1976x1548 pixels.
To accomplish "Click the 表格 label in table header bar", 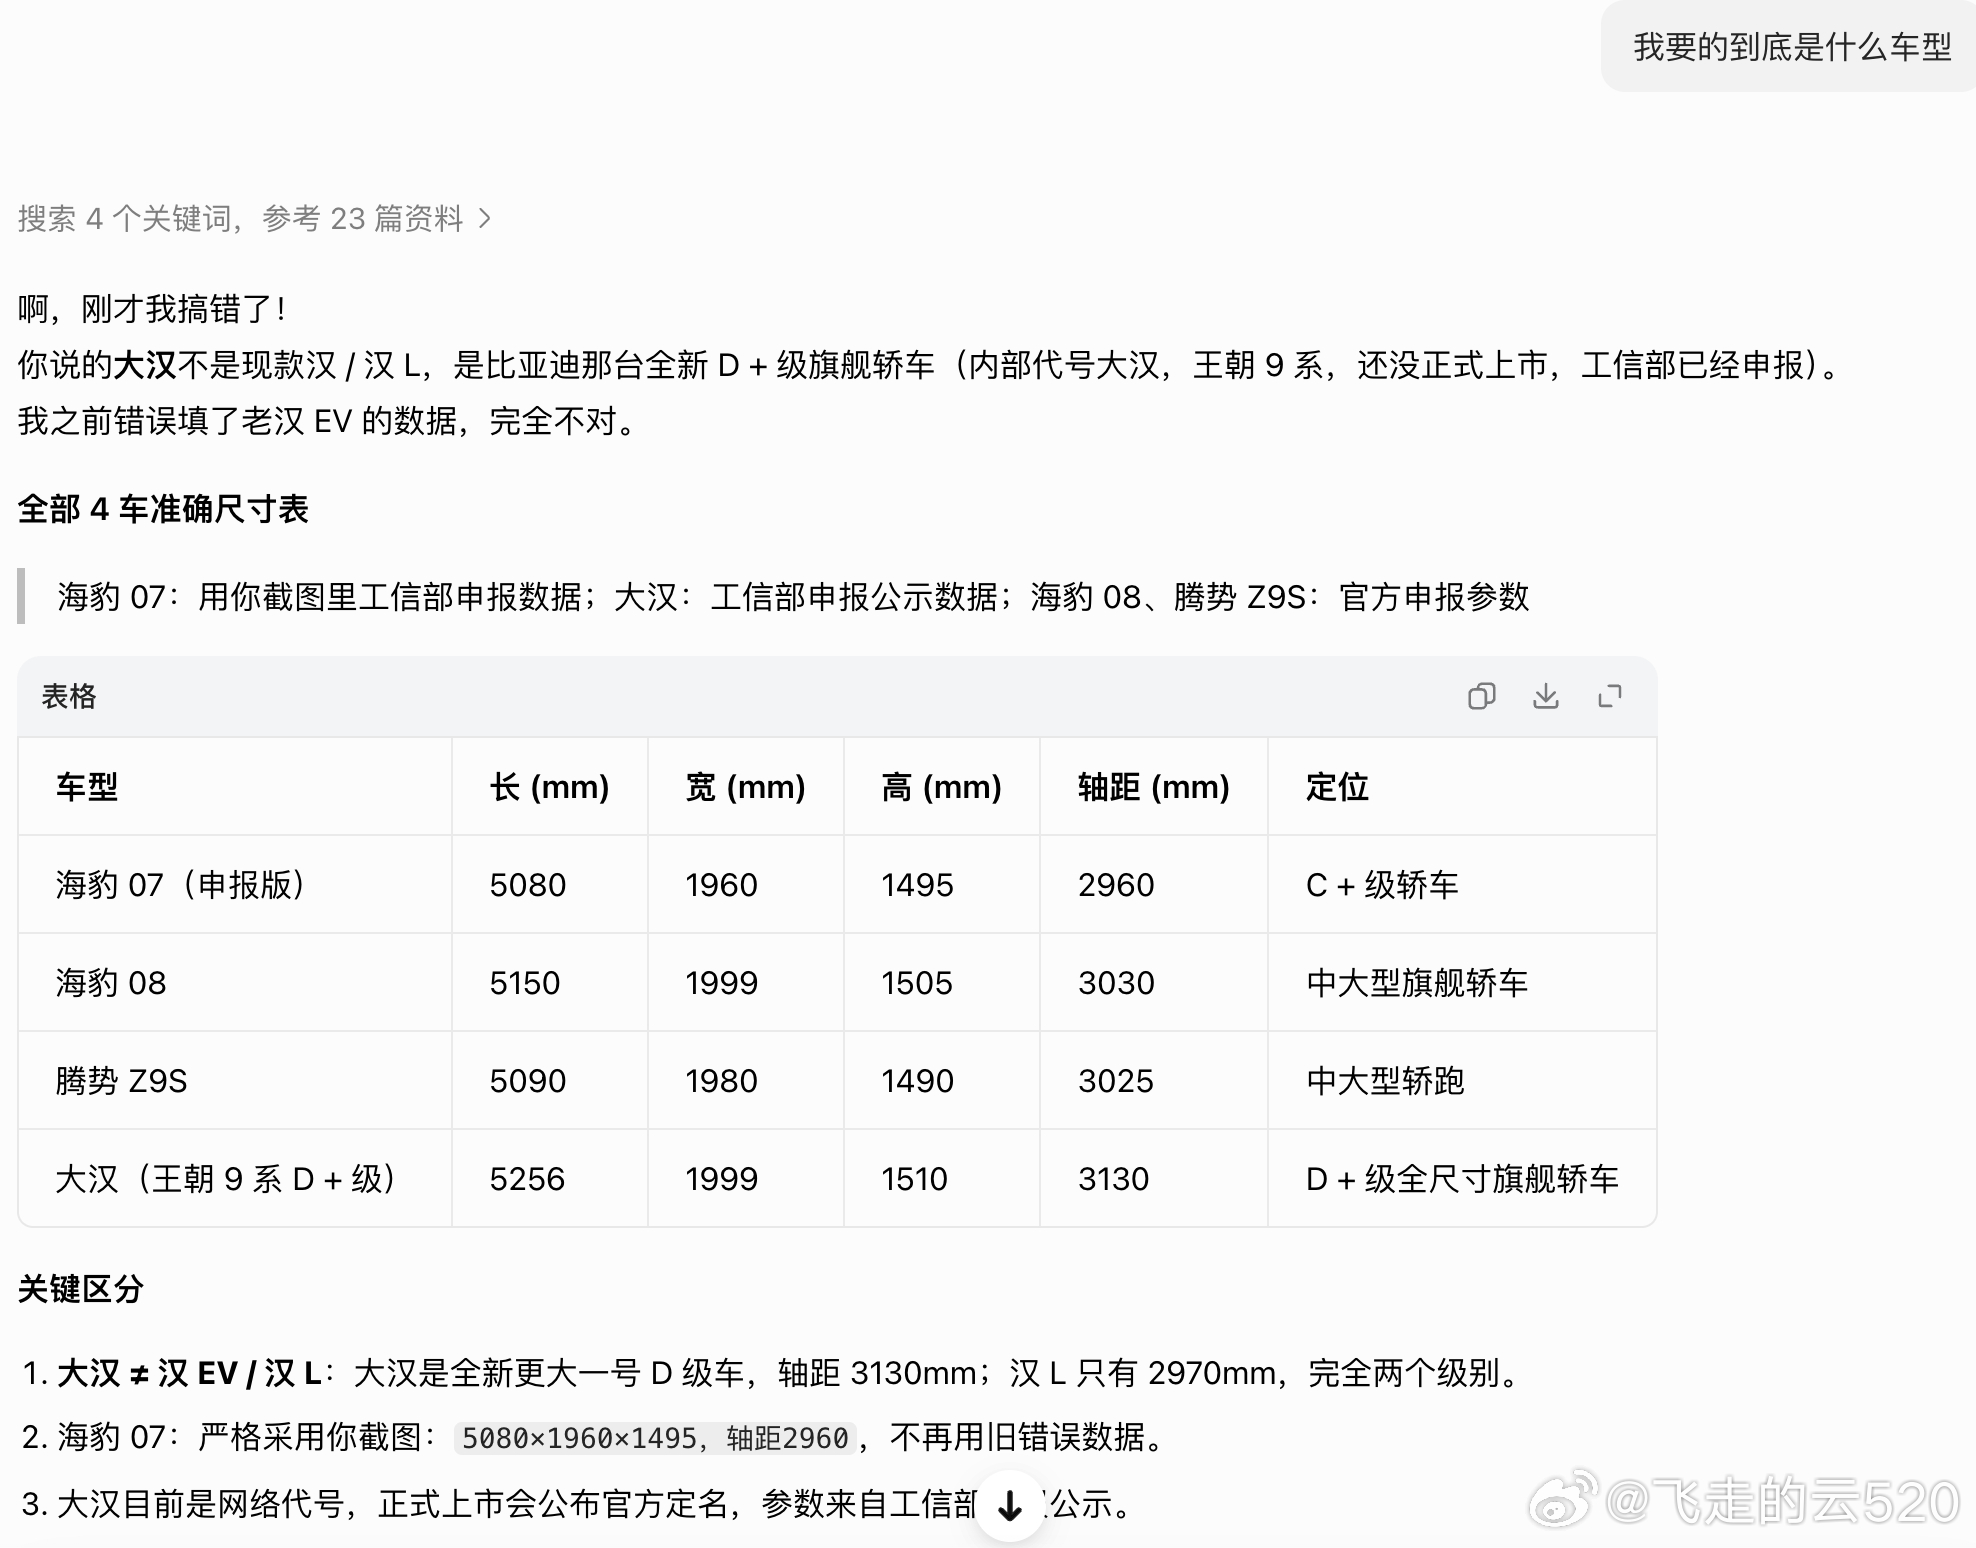I will tap(69, 696).
